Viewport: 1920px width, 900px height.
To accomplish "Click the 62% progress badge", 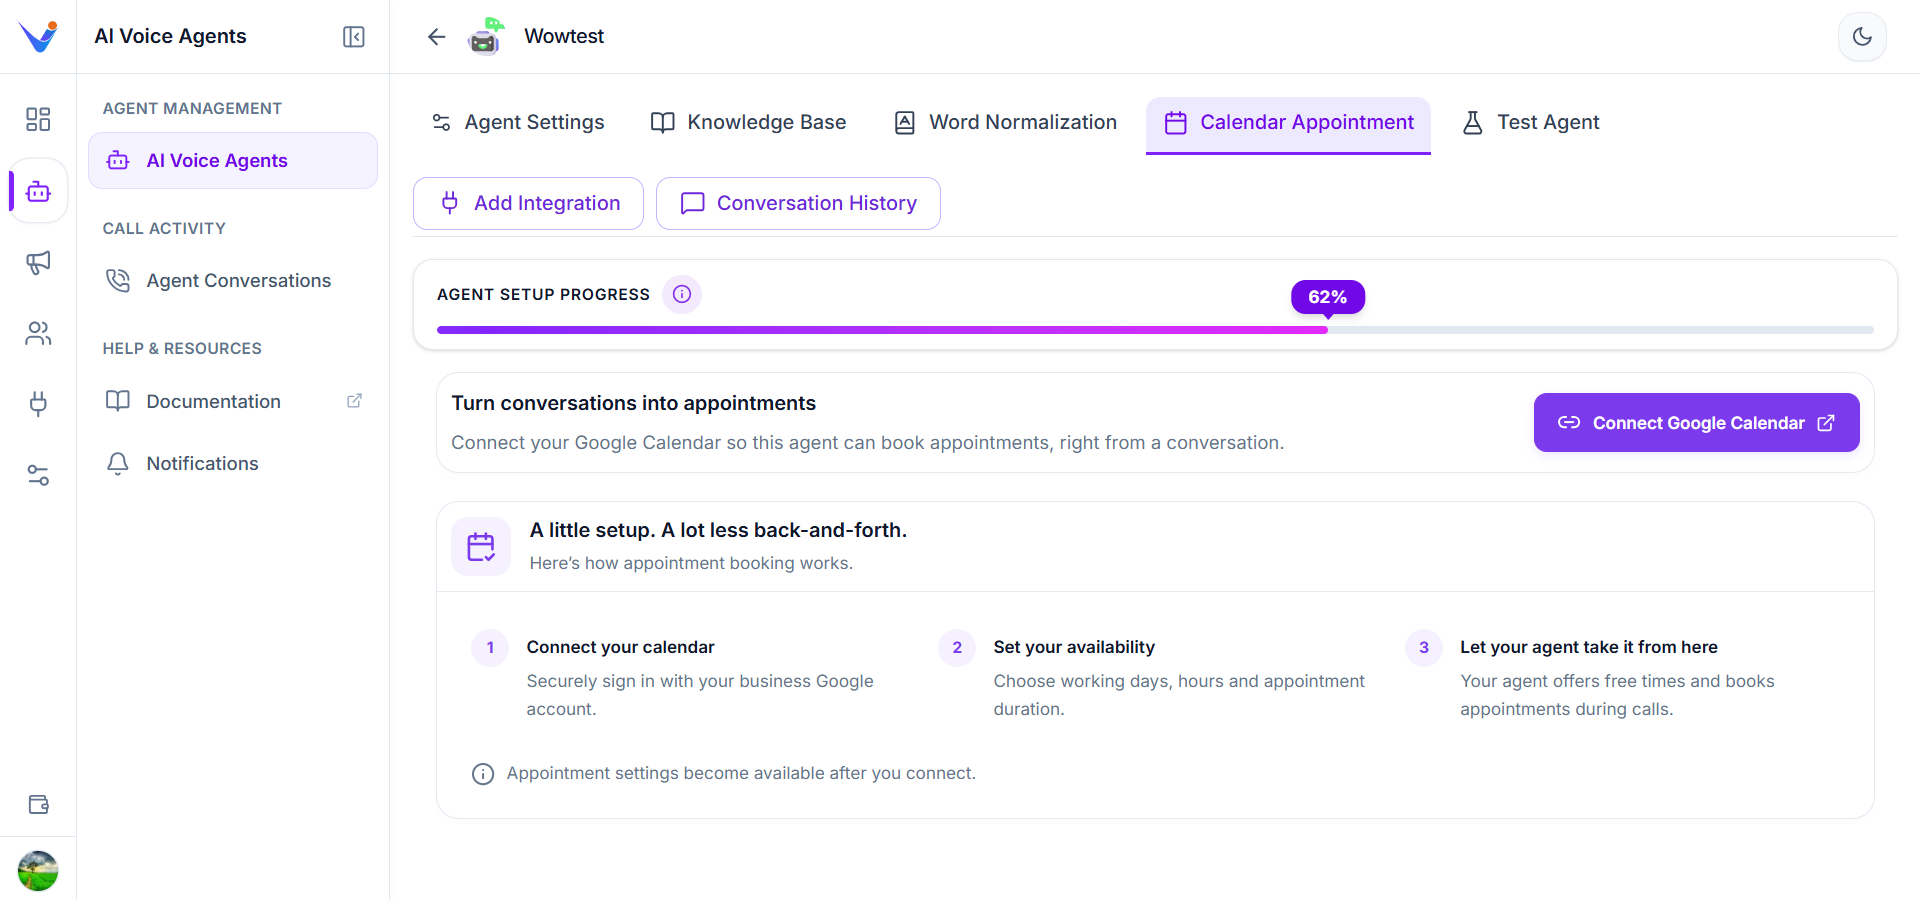I will click(x=1327, y=297).
